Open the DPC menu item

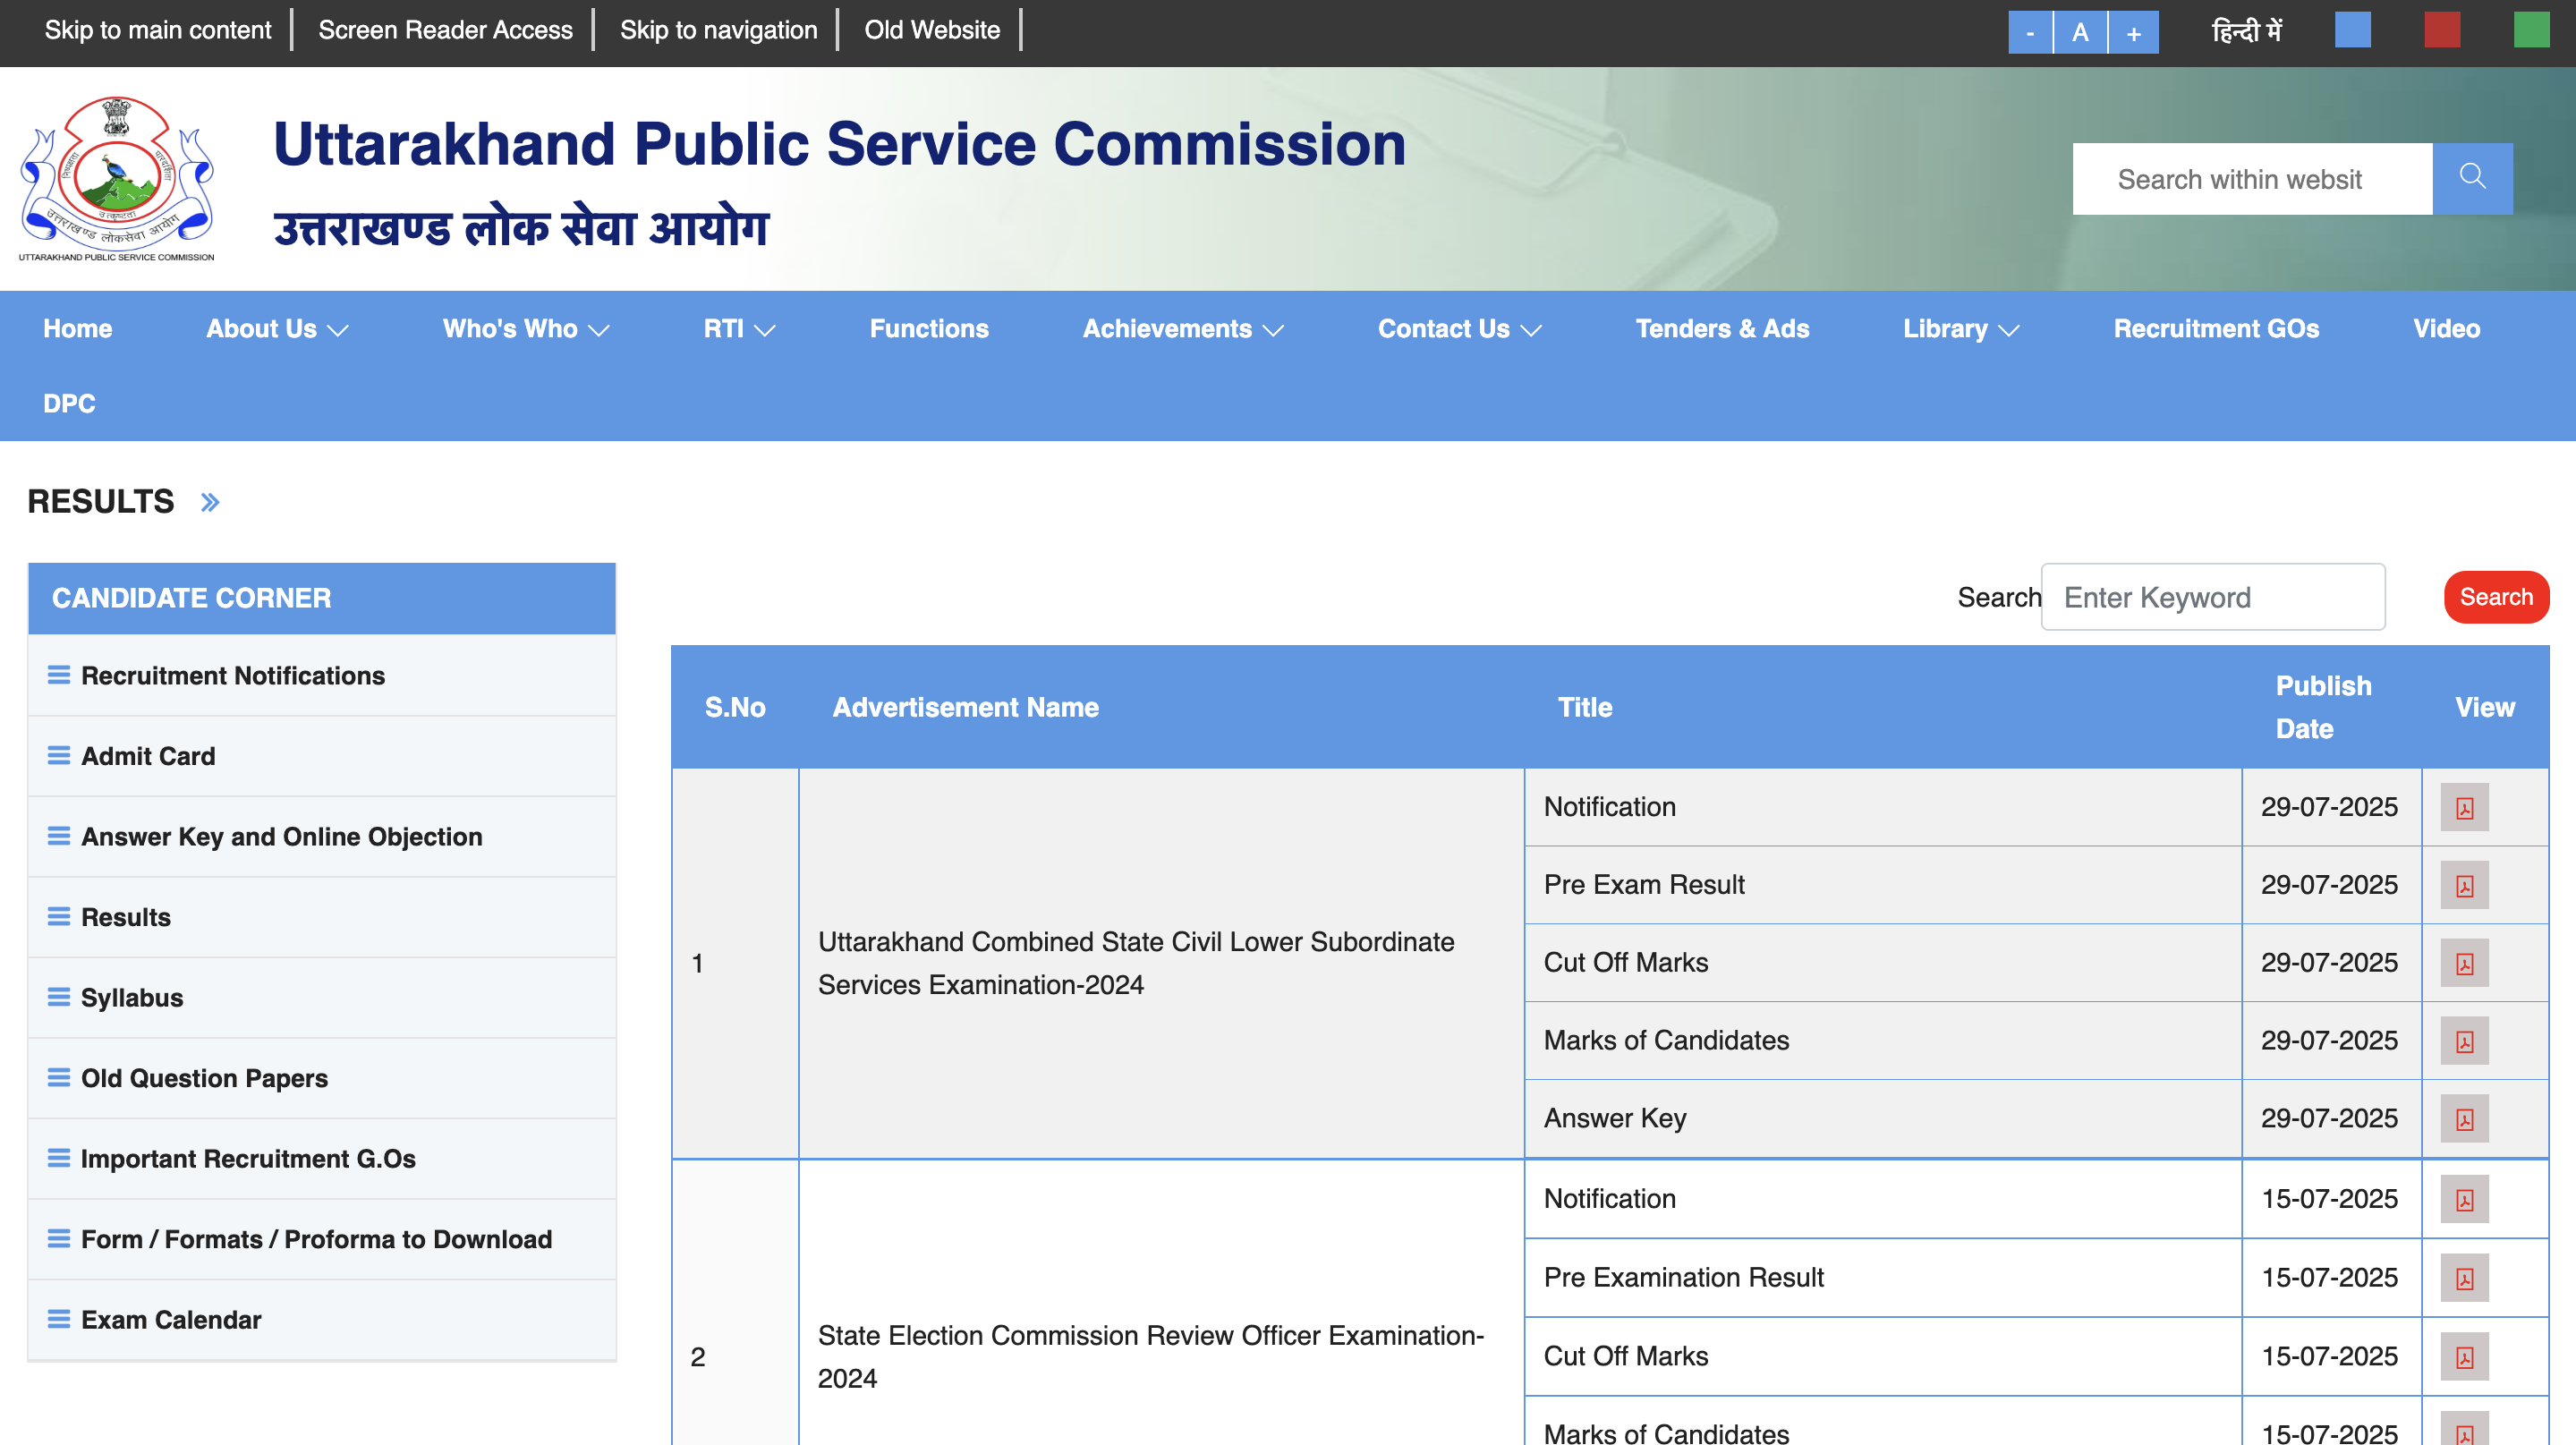pos(69,404)
